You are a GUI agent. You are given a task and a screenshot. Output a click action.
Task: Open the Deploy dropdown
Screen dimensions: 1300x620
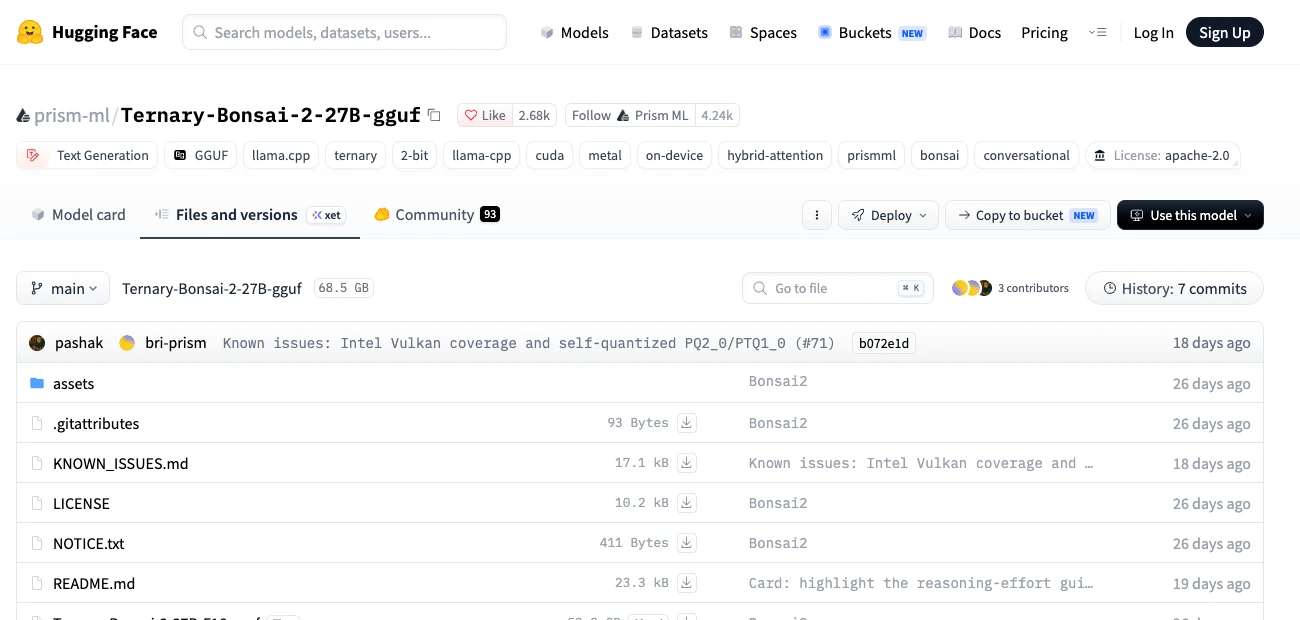[x=889, y=215]
